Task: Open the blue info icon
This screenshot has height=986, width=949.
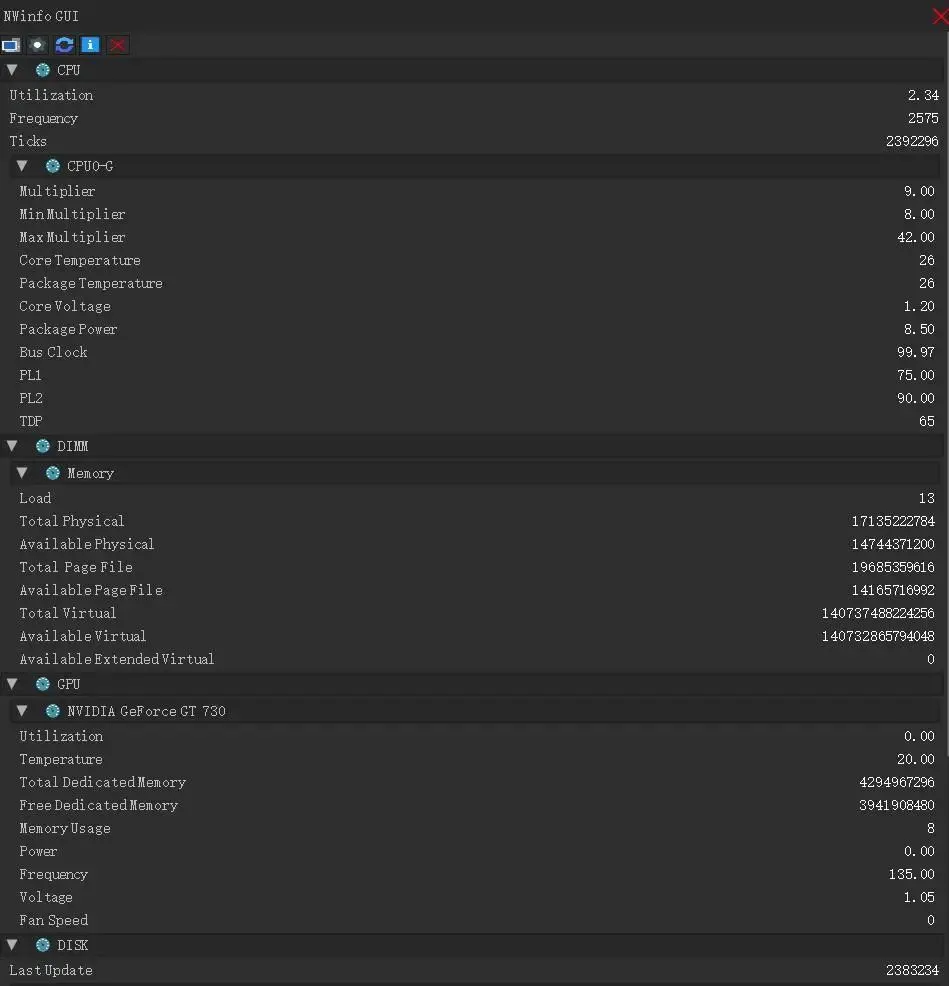Action: 91,45
